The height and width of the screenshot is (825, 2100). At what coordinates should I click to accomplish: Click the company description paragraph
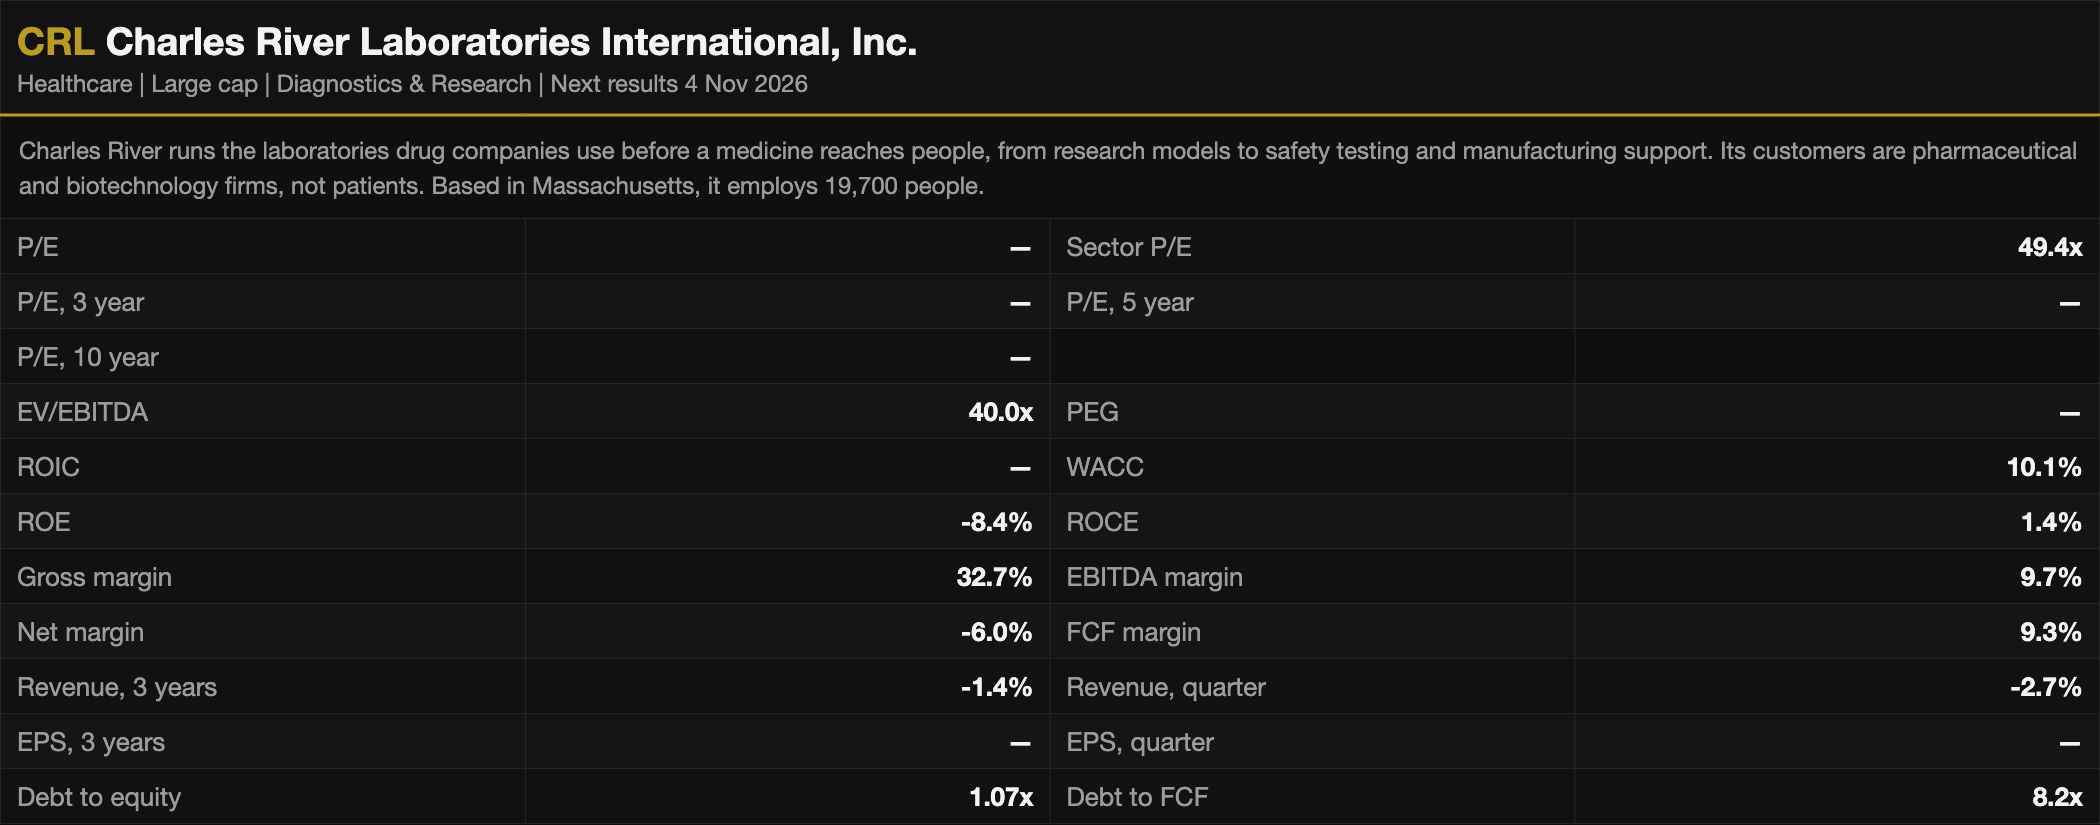1048,168
